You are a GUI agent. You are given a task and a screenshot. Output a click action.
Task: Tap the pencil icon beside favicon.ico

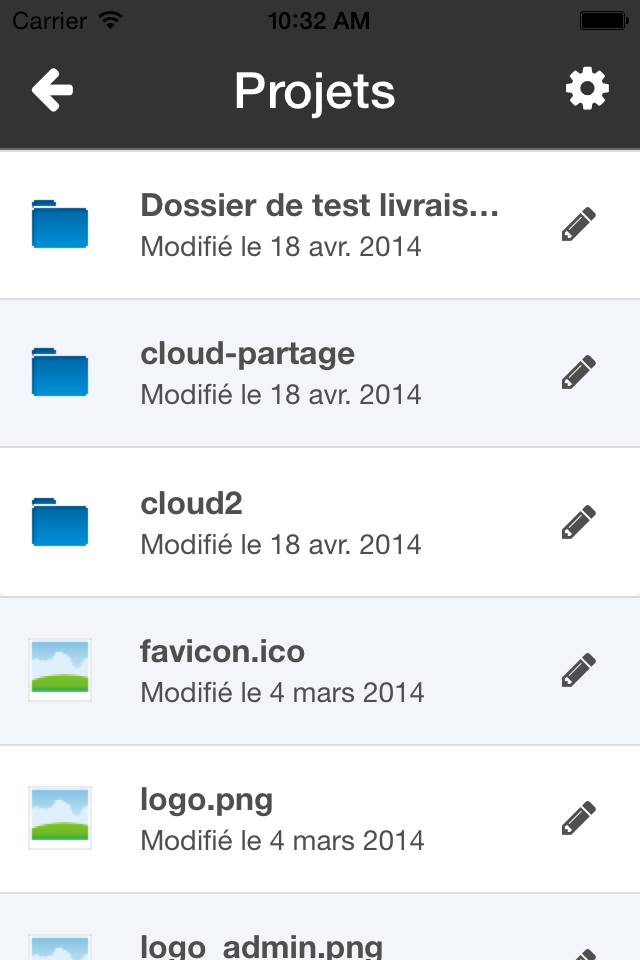pyautogui.click(x=579, y=670)
